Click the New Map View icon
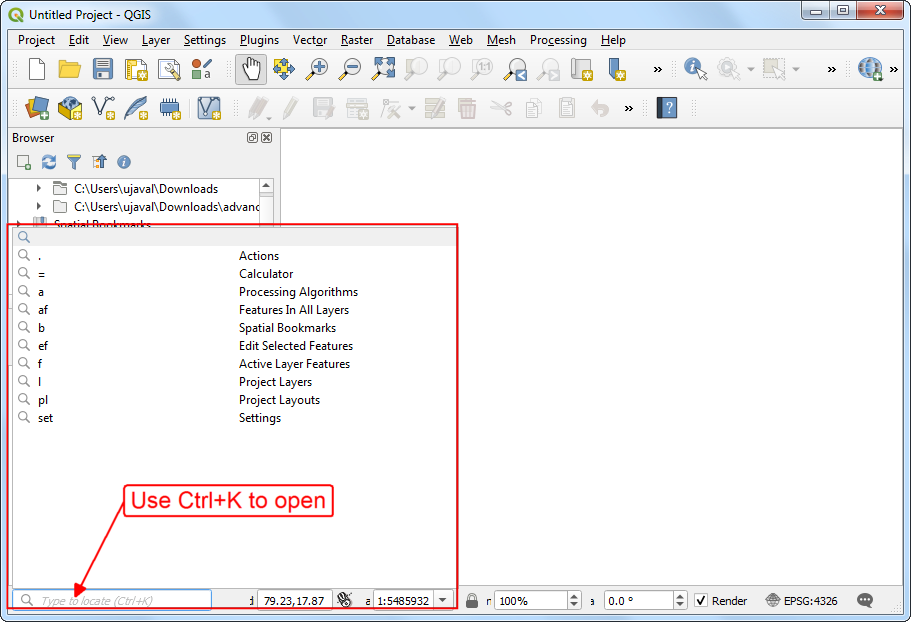 581,69
